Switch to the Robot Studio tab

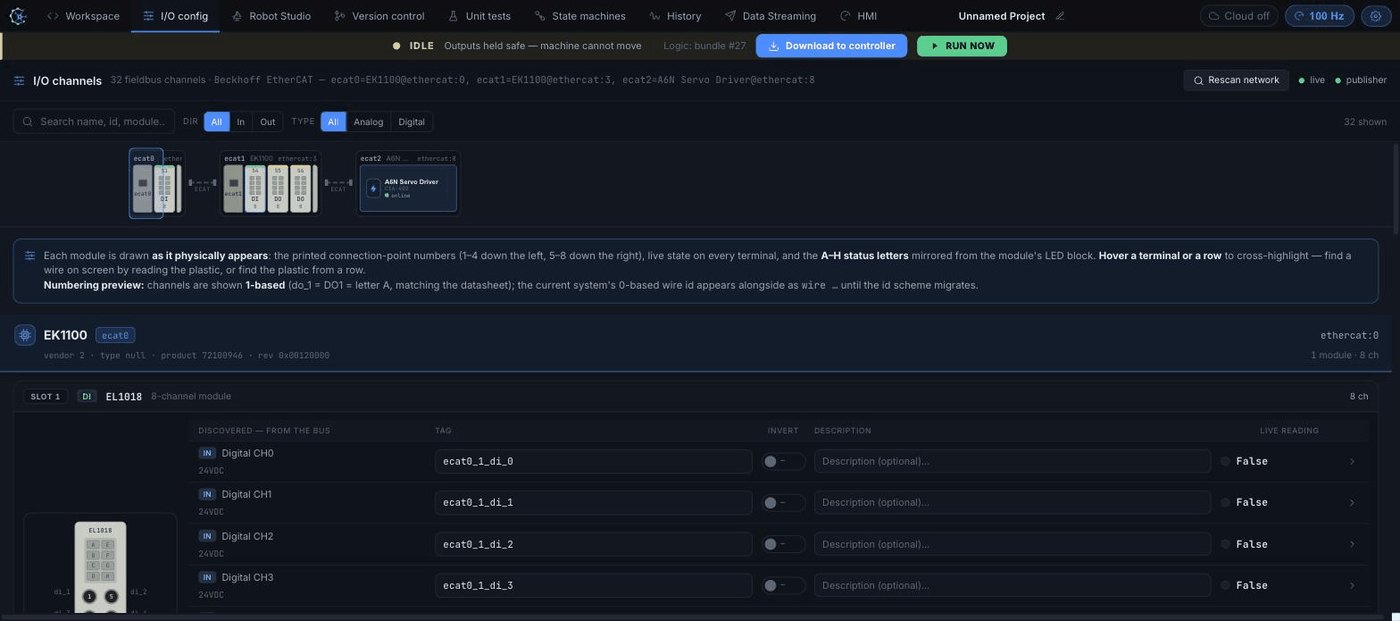click(270, 16)
